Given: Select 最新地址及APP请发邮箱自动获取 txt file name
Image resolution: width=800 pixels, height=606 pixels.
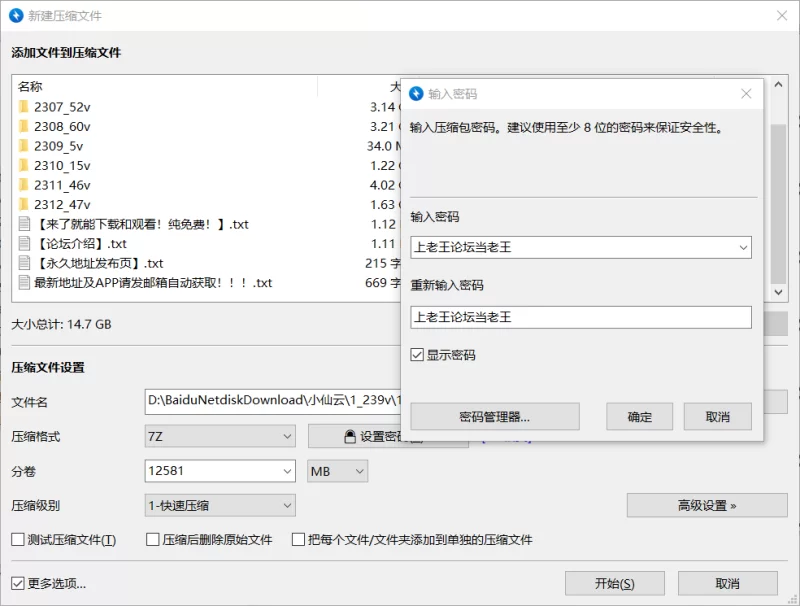Looking at the screenshot, I should tap(153, 283).
